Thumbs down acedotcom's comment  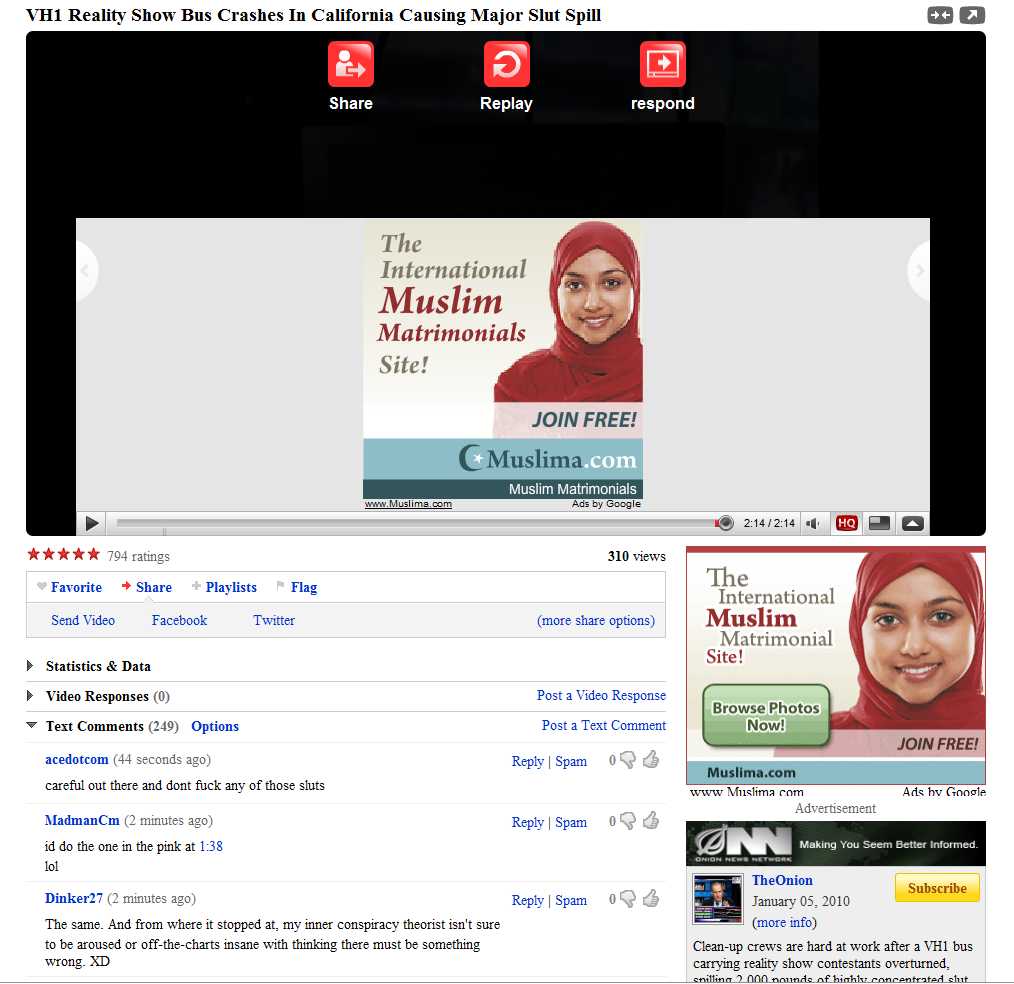coord(627,760)
